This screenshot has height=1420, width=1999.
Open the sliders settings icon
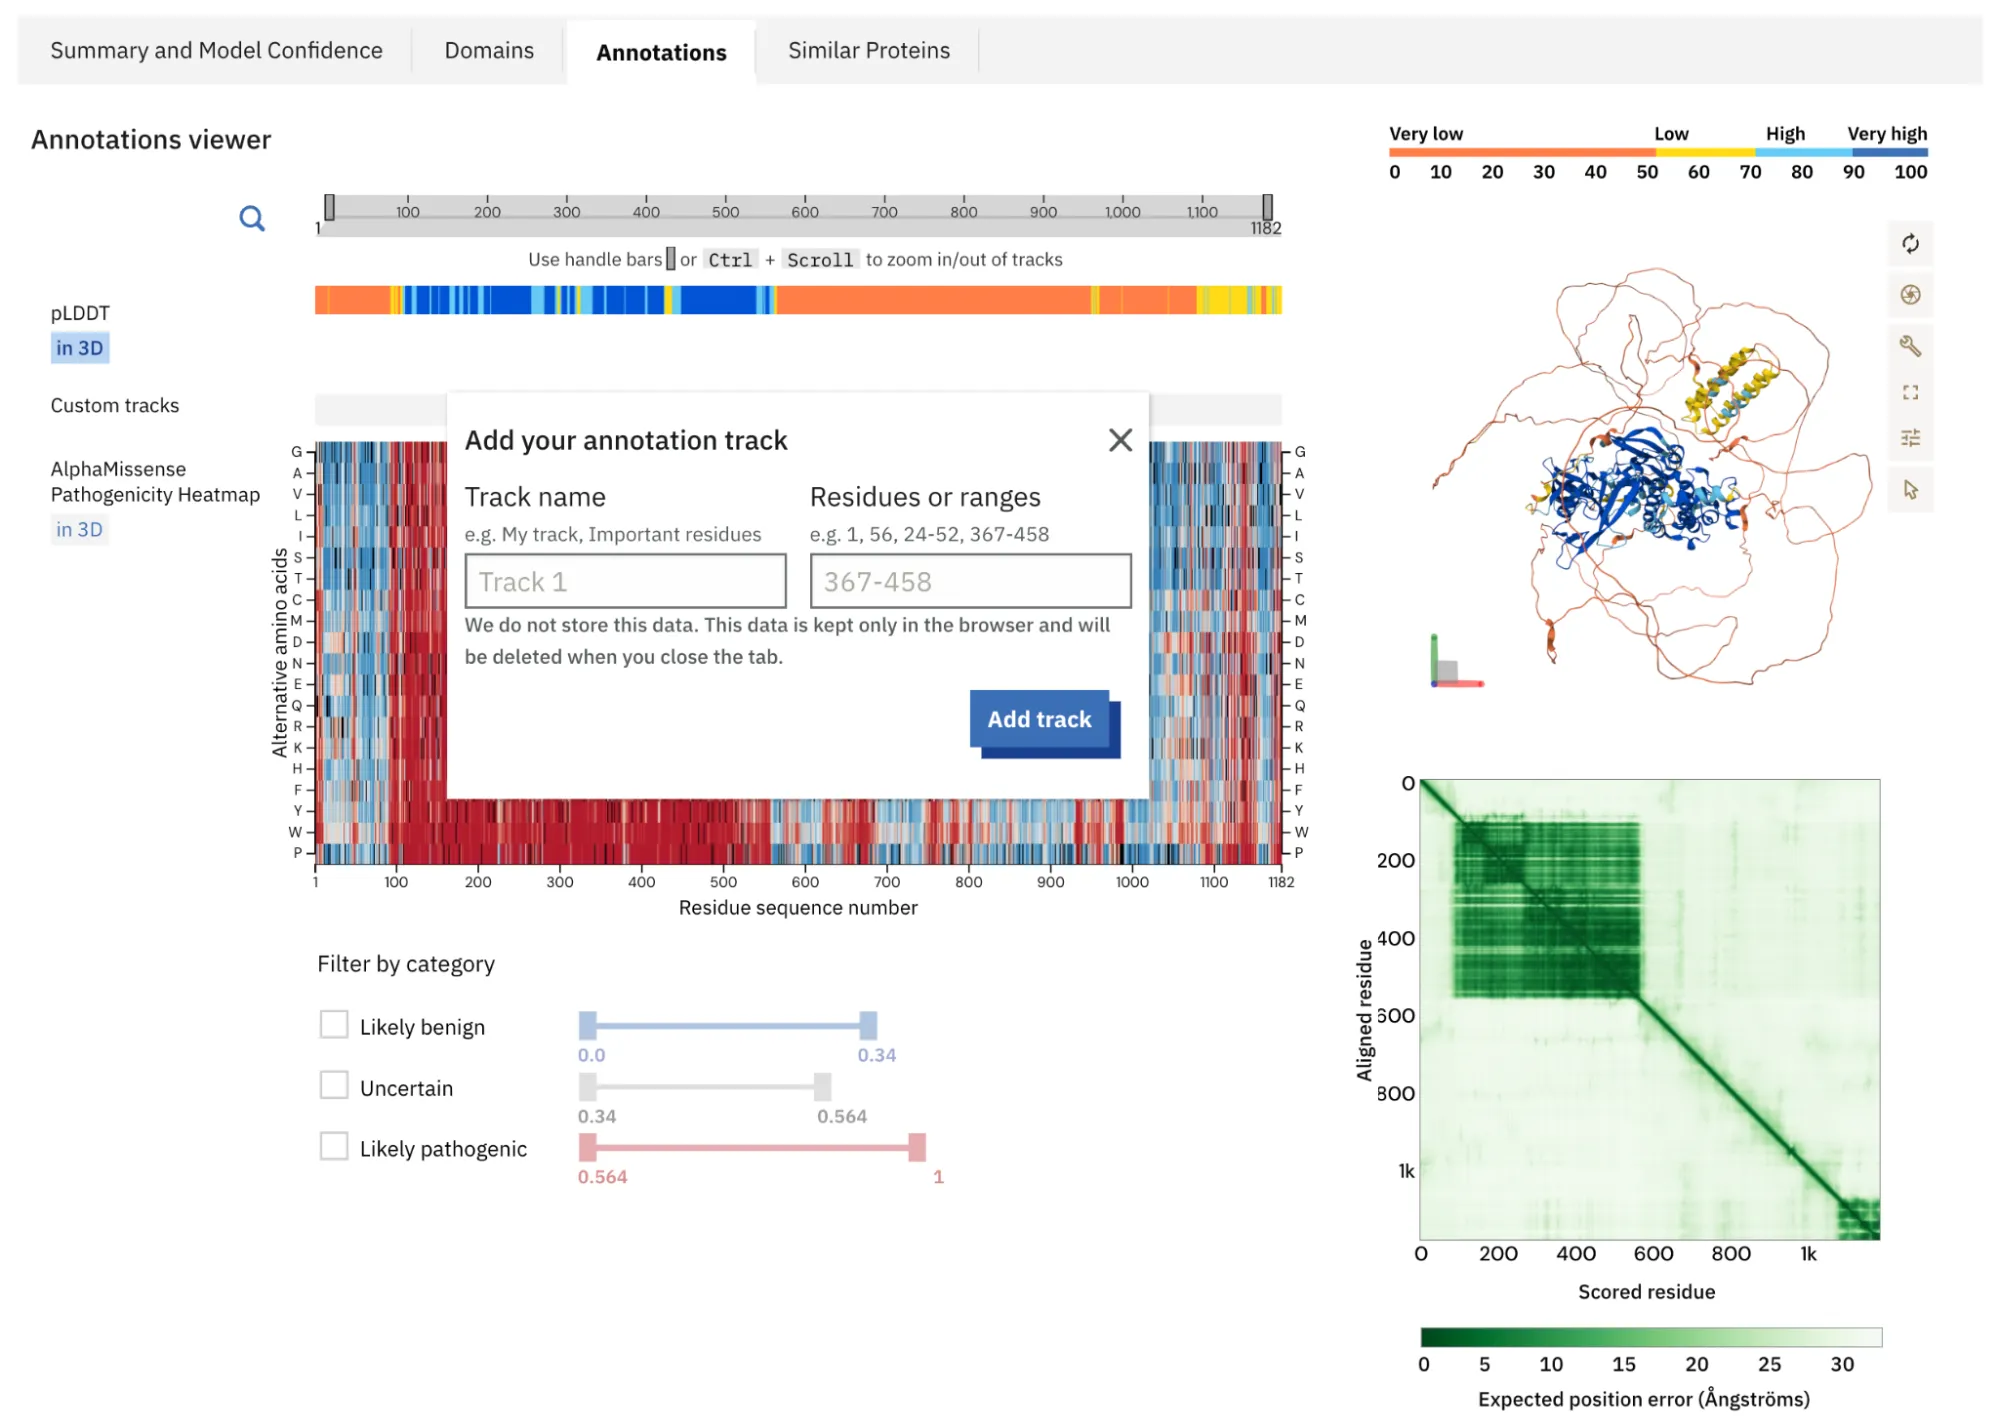pyautogui.click(x=1909, y=438)
